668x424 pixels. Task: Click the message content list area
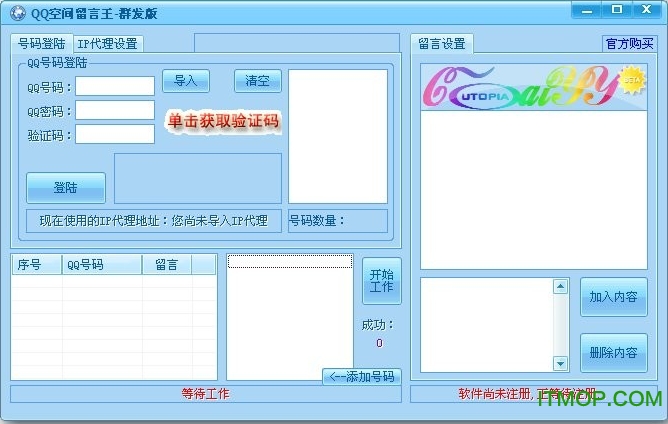pos(534,190)
